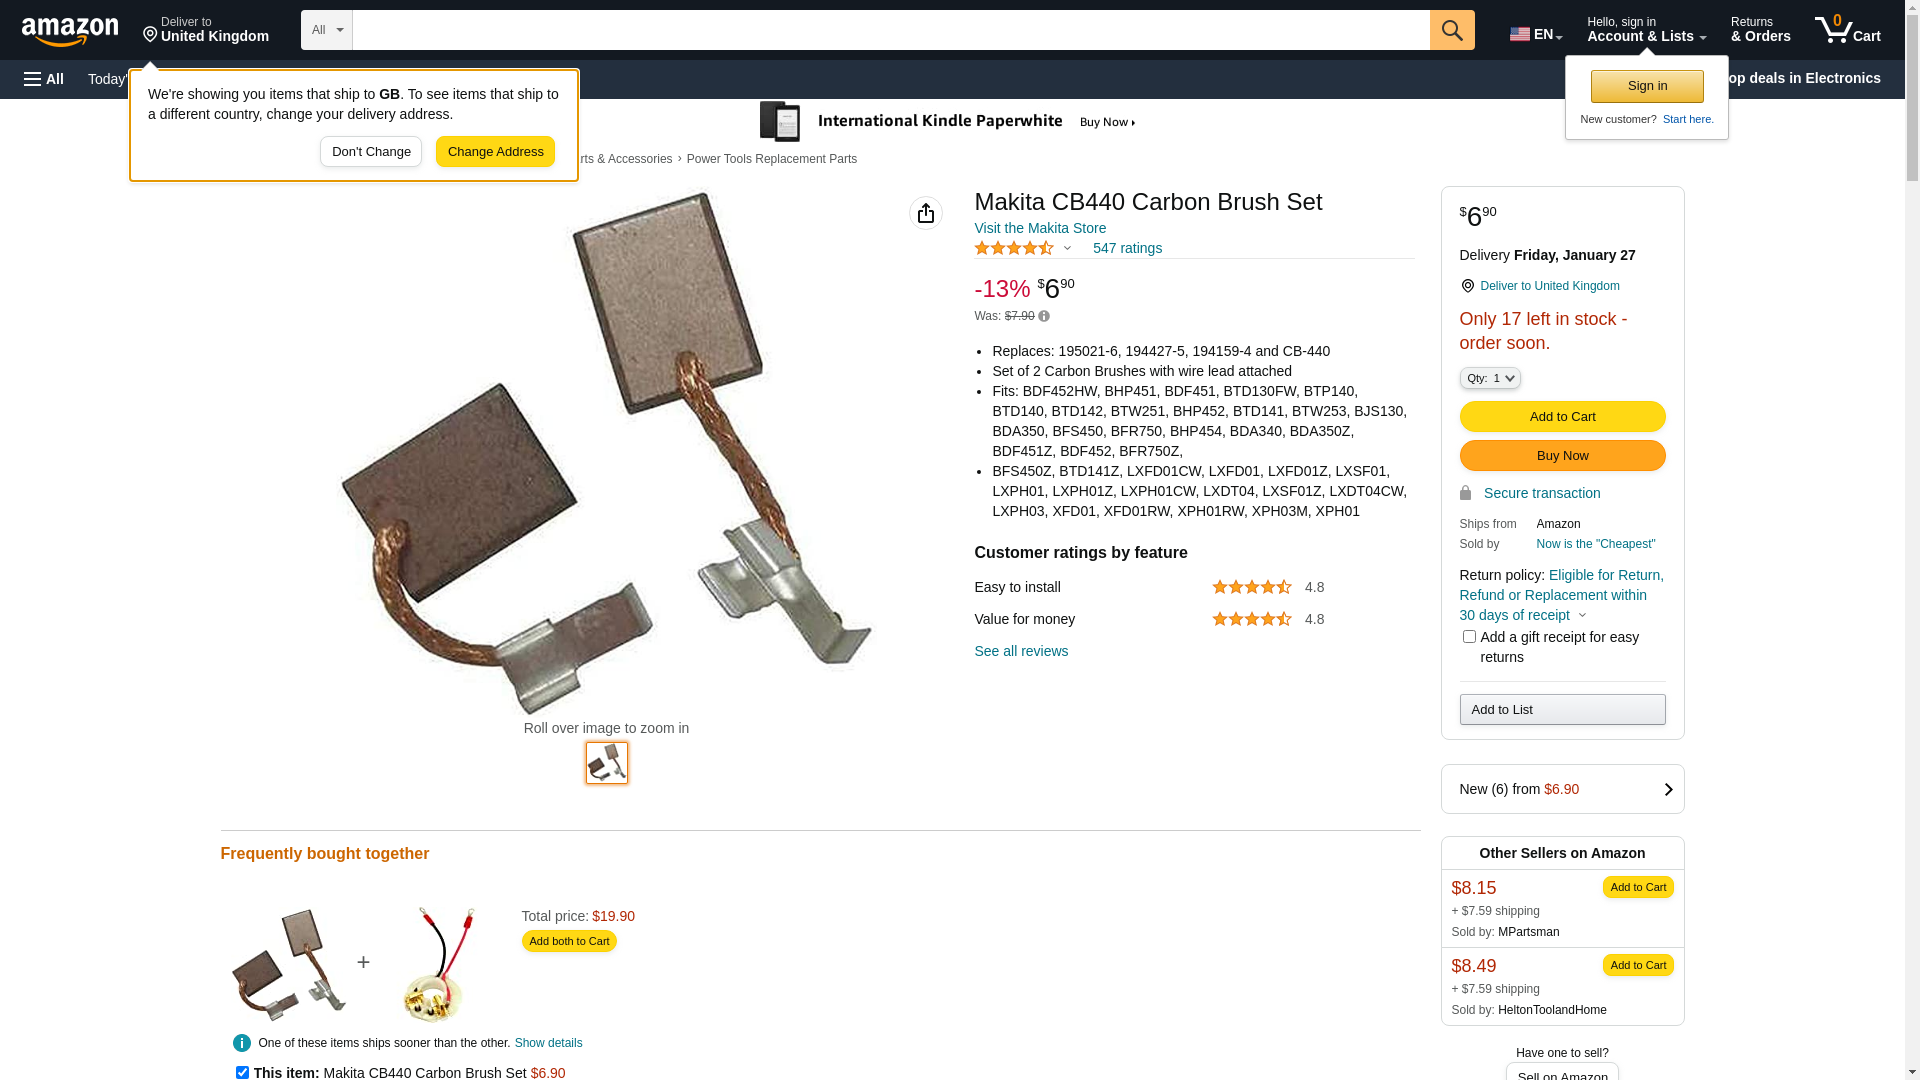
Task: Click the search magnifier button
Action: 1452,30
